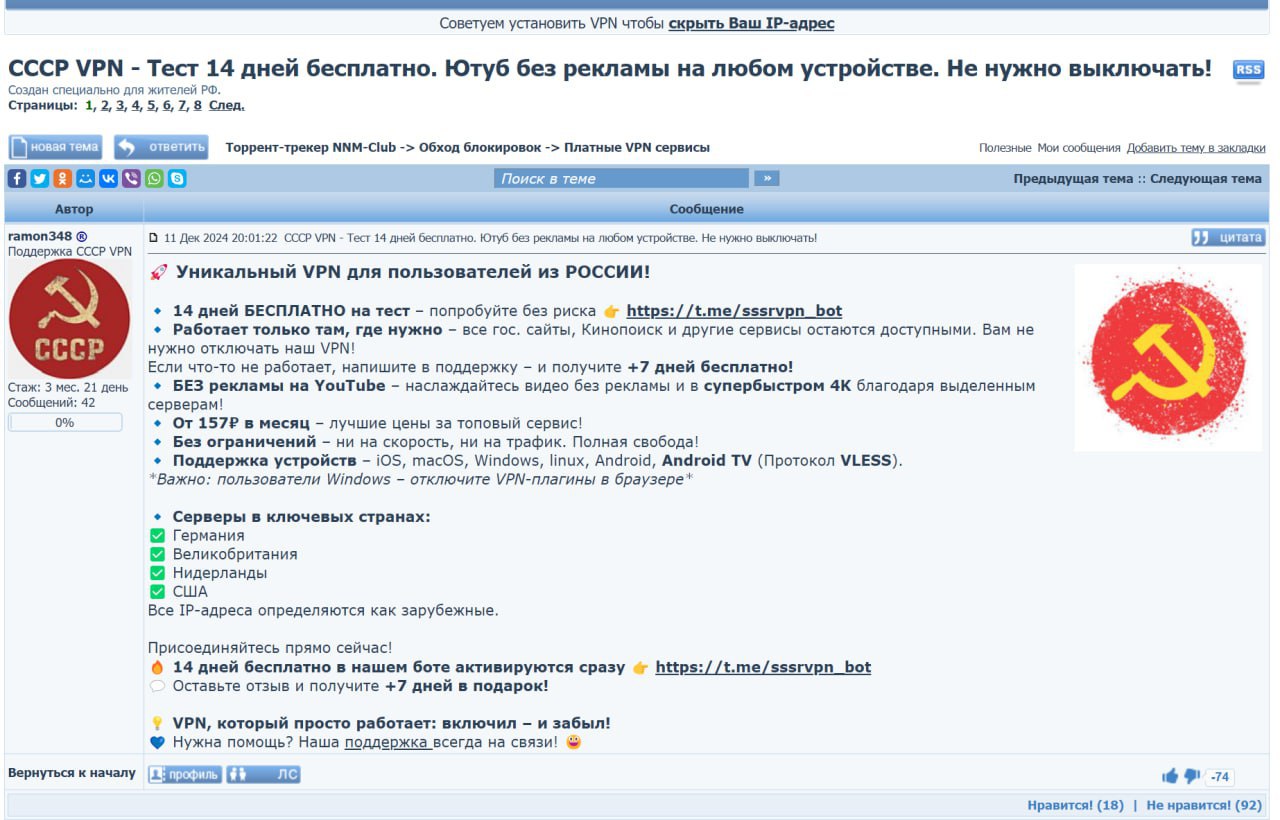This screenshot has height=820, width=1280.
Task: Go to page 4 of topic
Action: (135, 105)
